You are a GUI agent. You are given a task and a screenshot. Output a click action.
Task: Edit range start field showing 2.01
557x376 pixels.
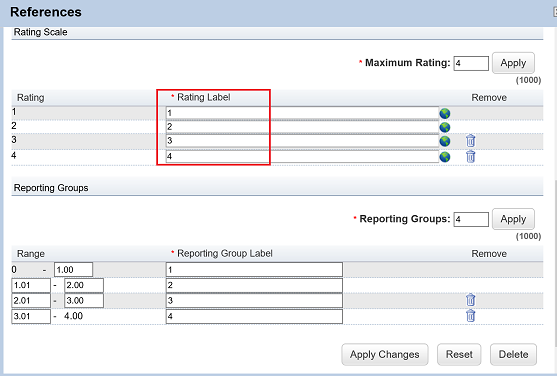click(31, 301)
